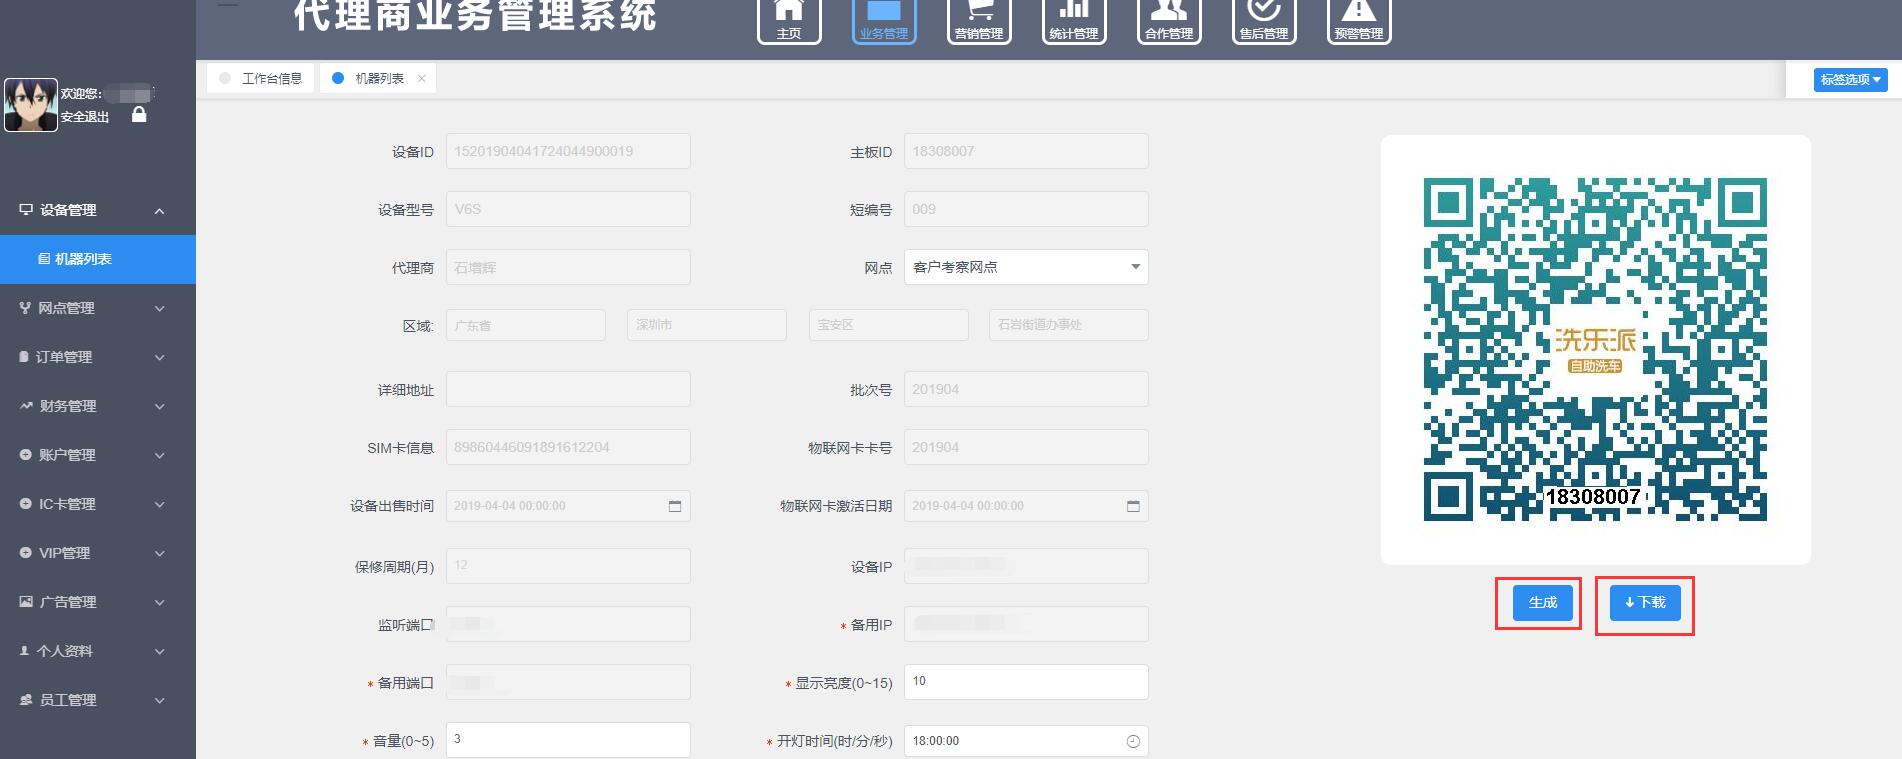Open the 预警管理 warning triangle icon
Image resolution: width=1902 pixels, height=759 pixels.
pyautogui.click(x=1359, y=20)
